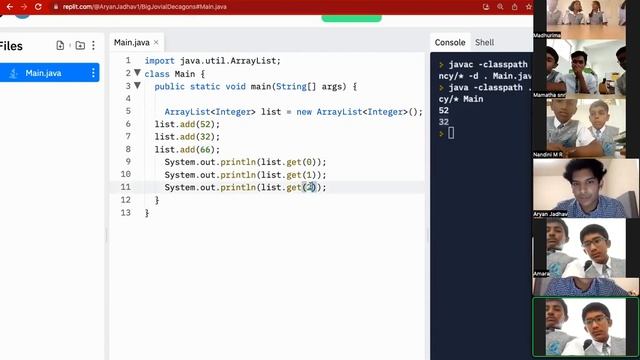640x360 pixels.
Task: Click the import java.util.ArrayList line
Action: [213, 61]
